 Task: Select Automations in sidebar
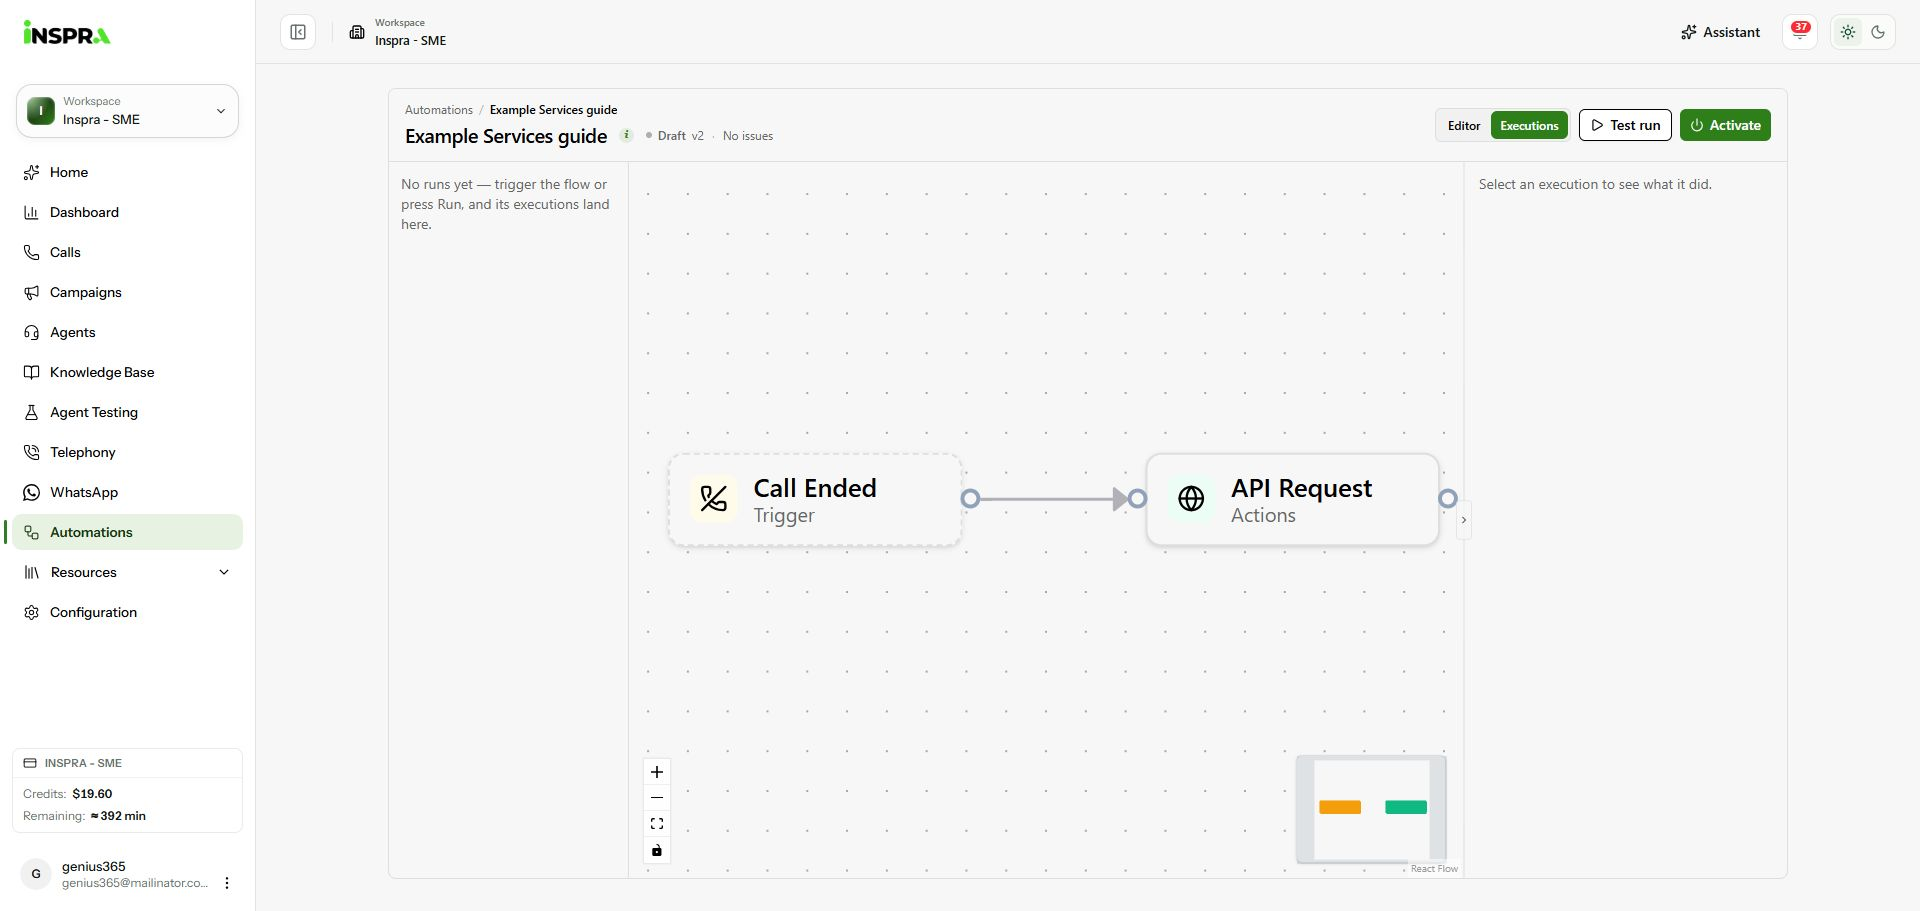(127, 532)
